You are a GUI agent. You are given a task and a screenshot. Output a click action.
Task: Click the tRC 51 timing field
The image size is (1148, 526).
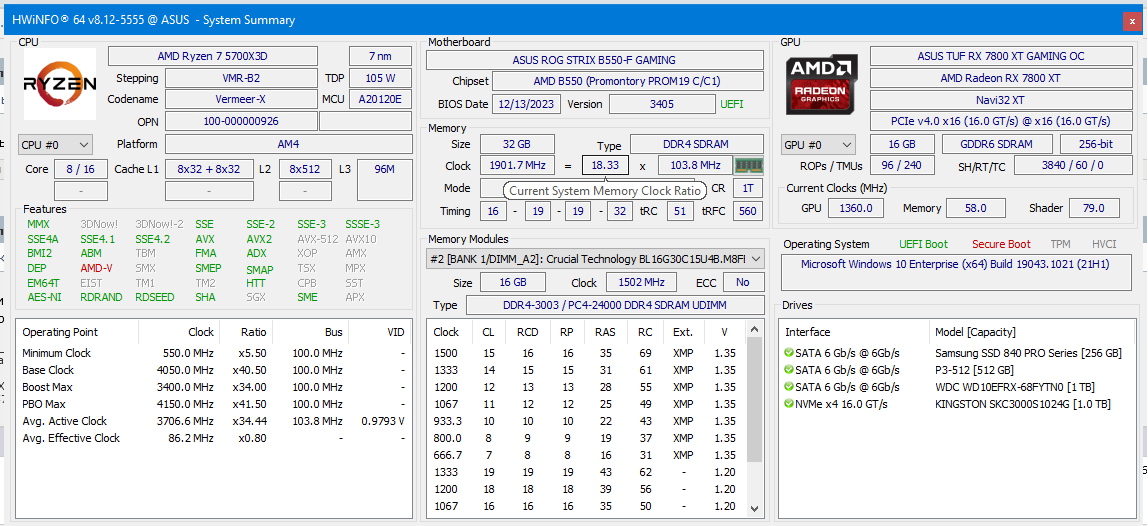tap(680, 211)
